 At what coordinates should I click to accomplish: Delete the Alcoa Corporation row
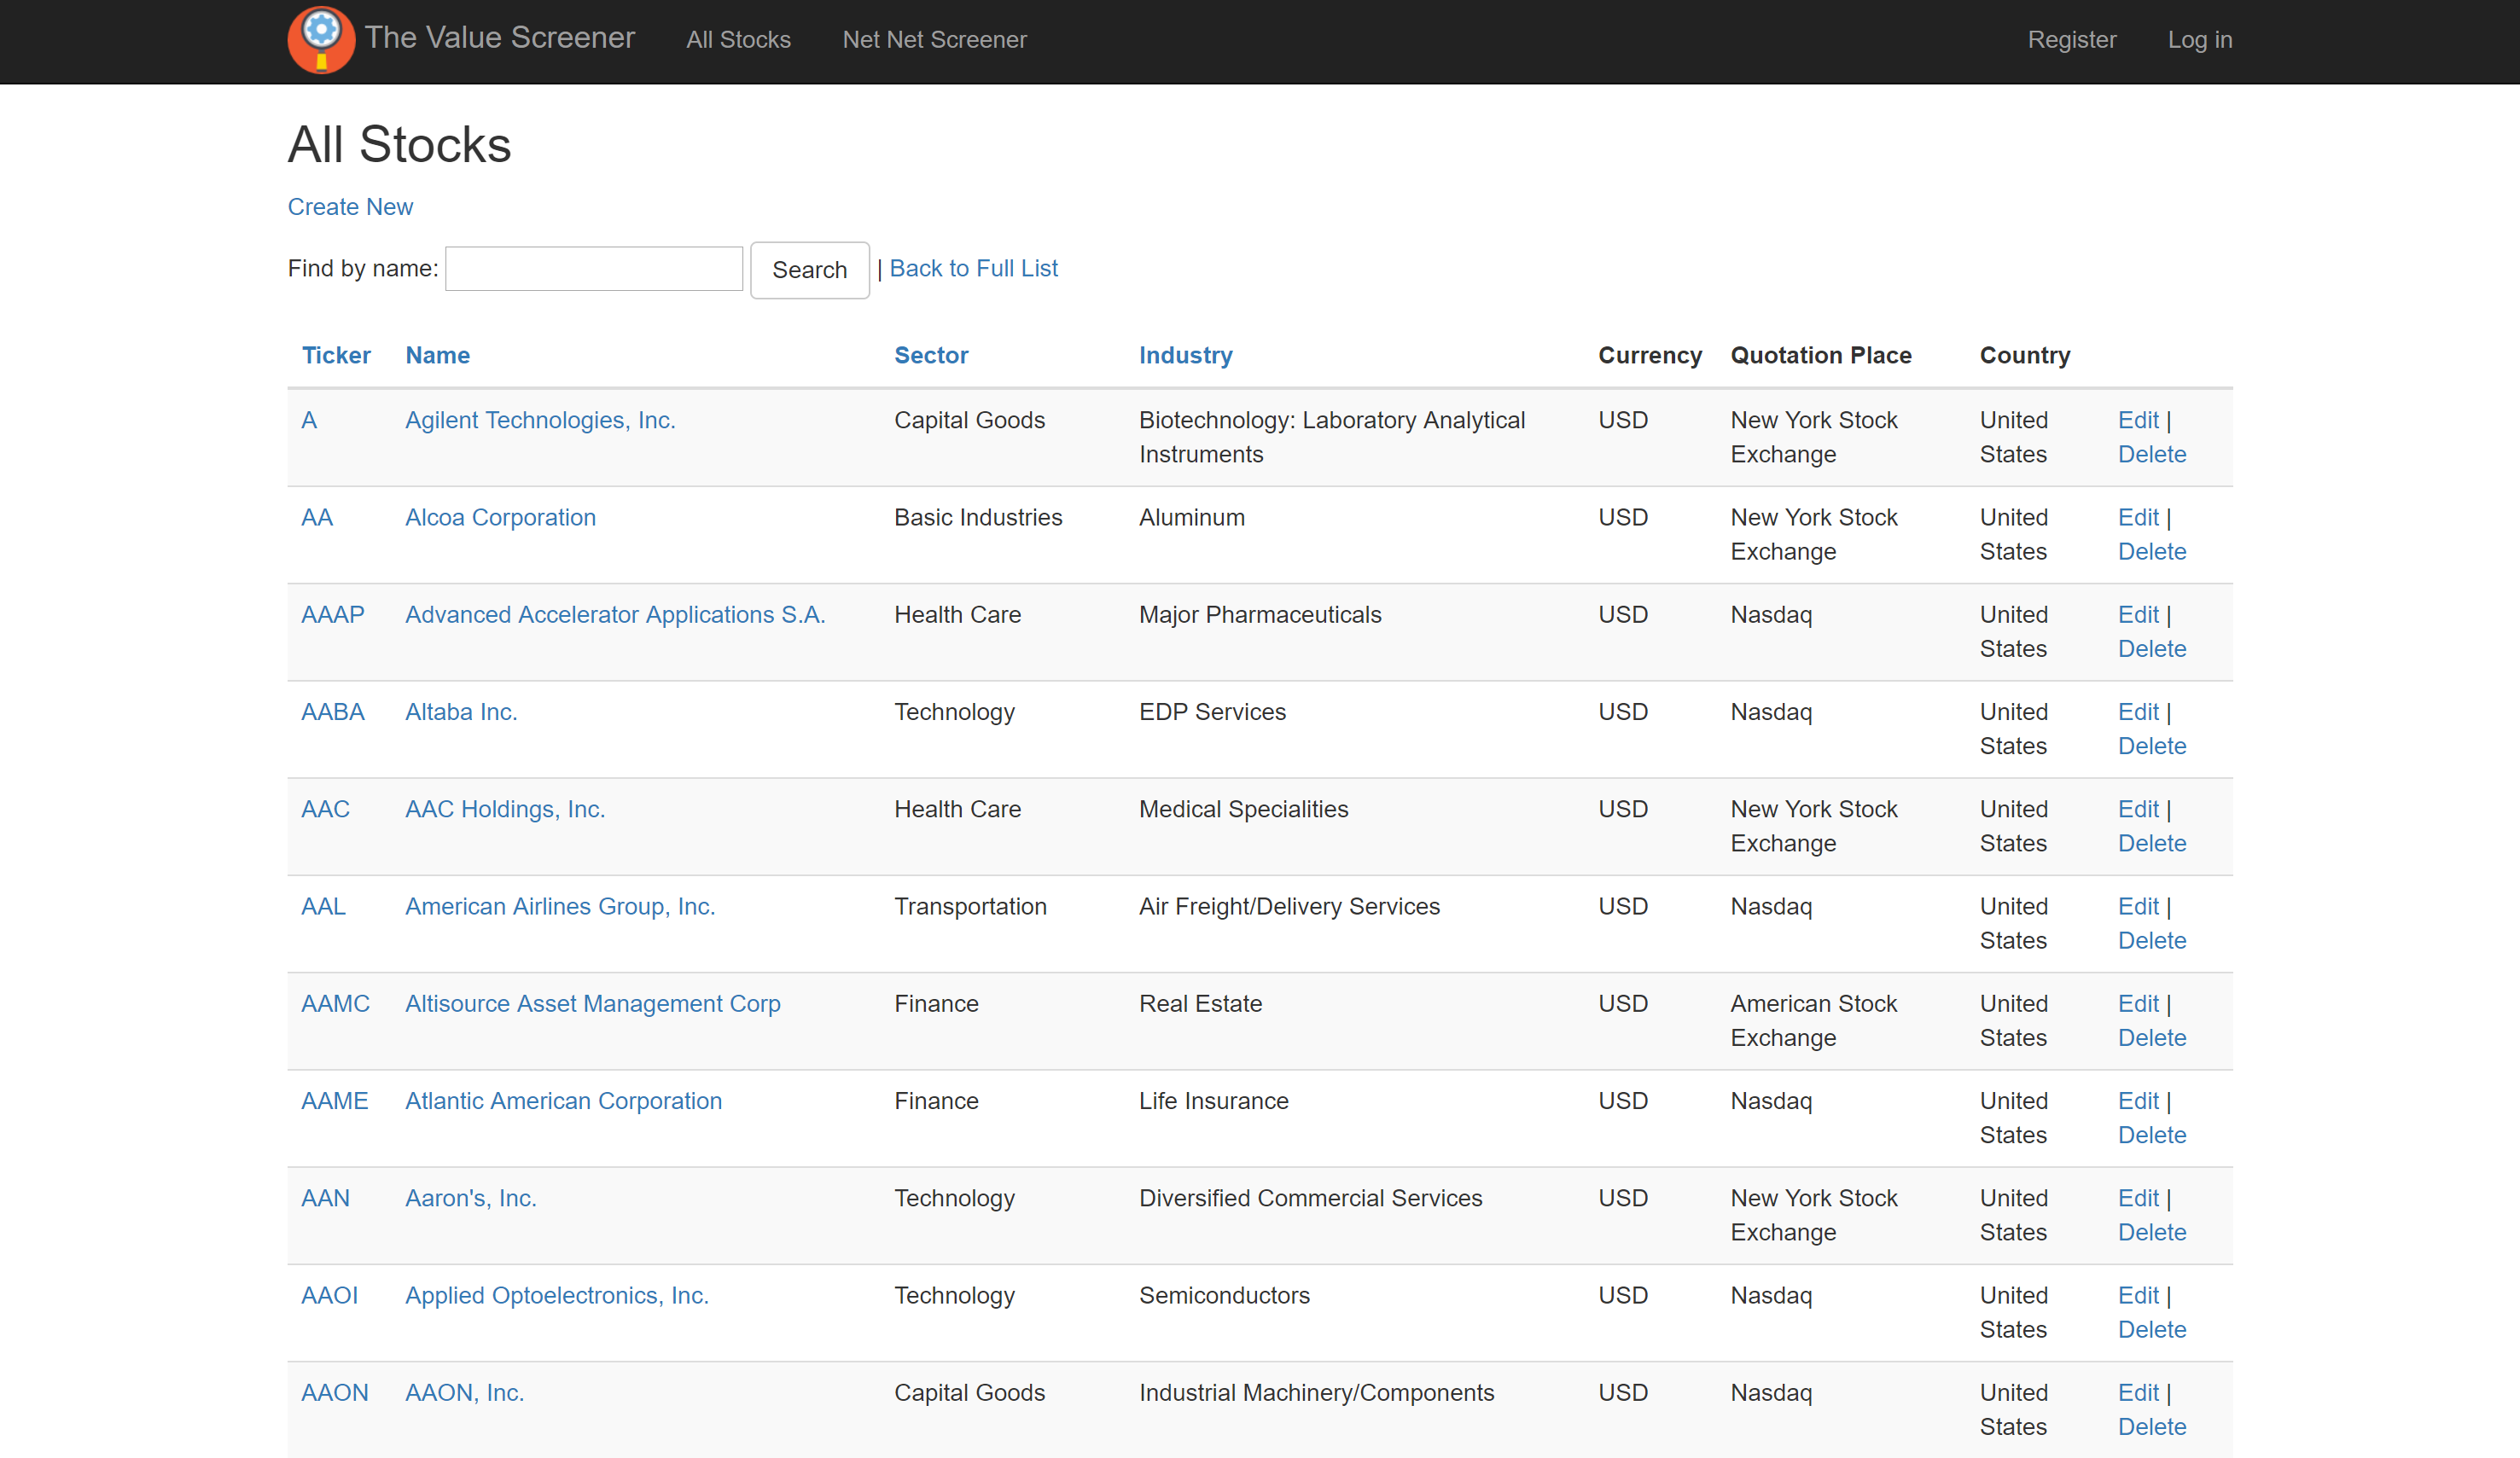2152,551
